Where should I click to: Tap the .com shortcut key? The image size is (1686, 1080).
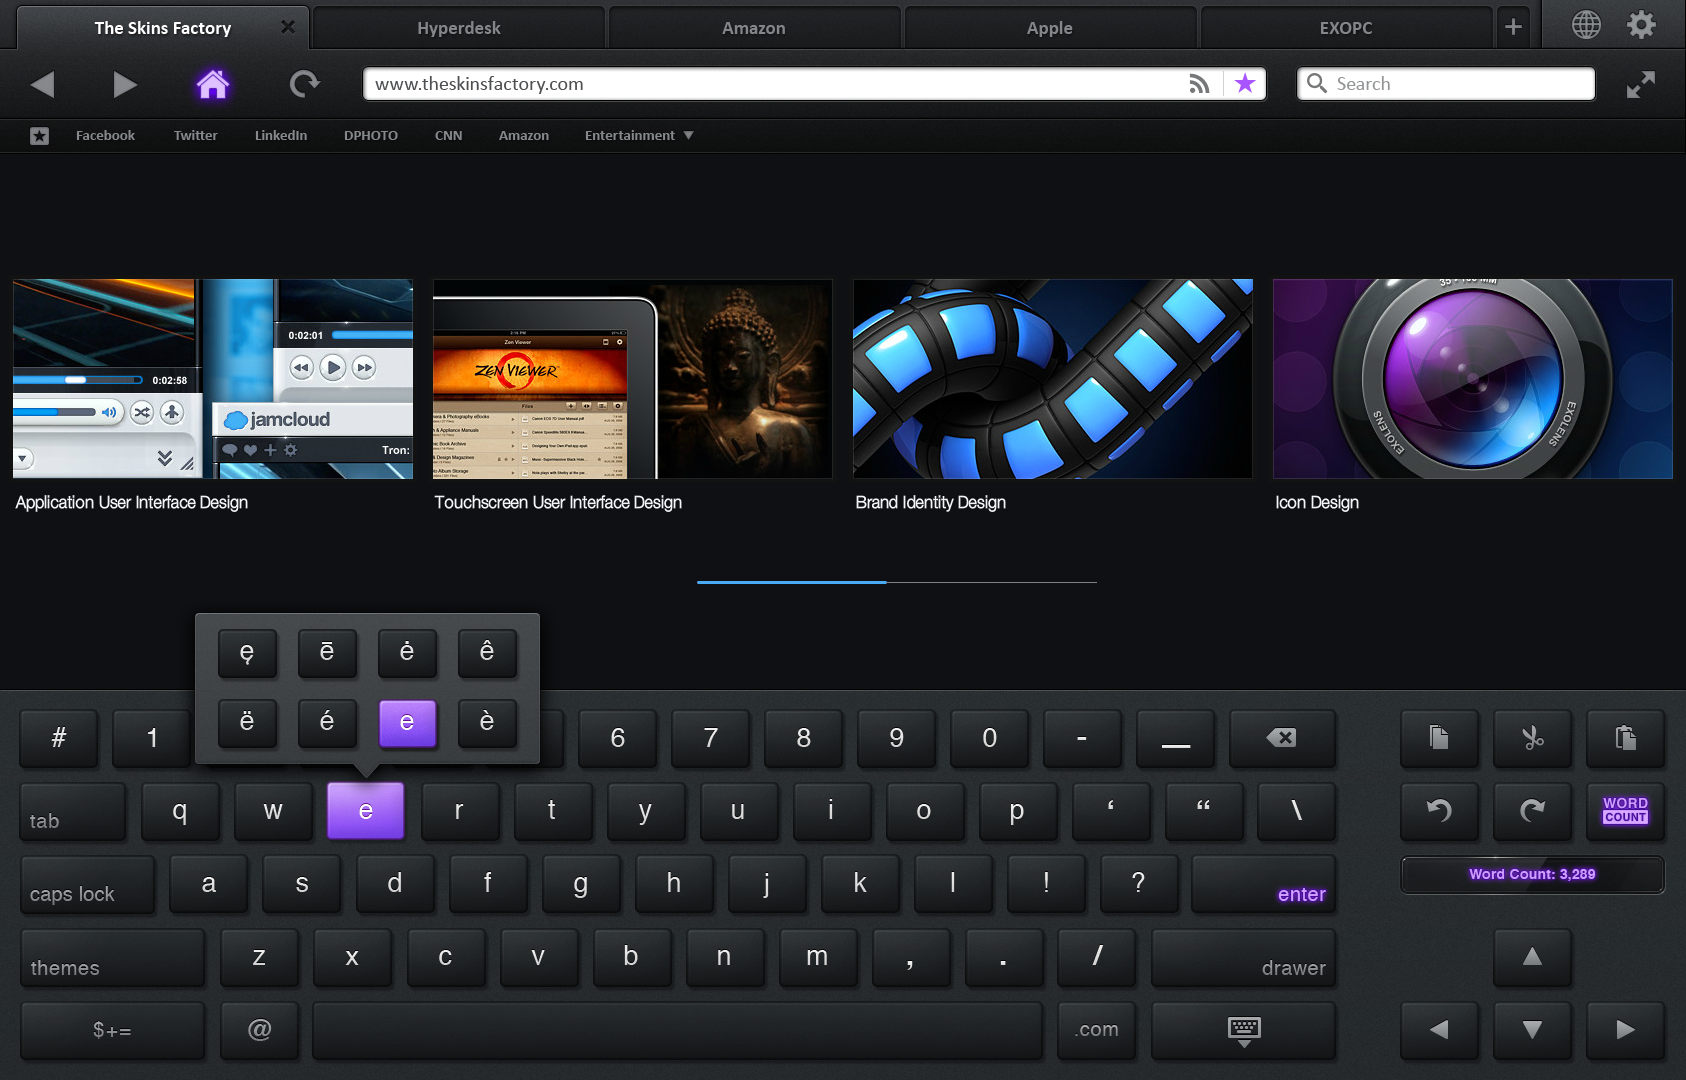click(1097, 1030)
